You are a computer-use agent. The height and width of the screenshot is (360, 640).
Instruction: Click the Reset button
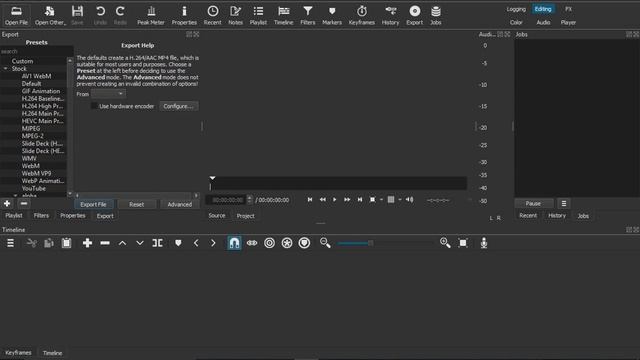coord(136,204)
